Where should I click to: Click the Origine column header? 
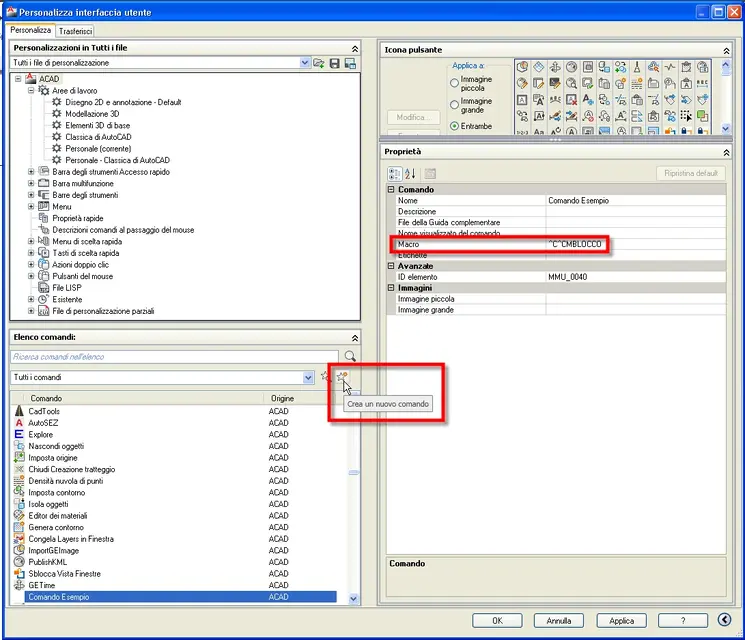click(282, 398)
